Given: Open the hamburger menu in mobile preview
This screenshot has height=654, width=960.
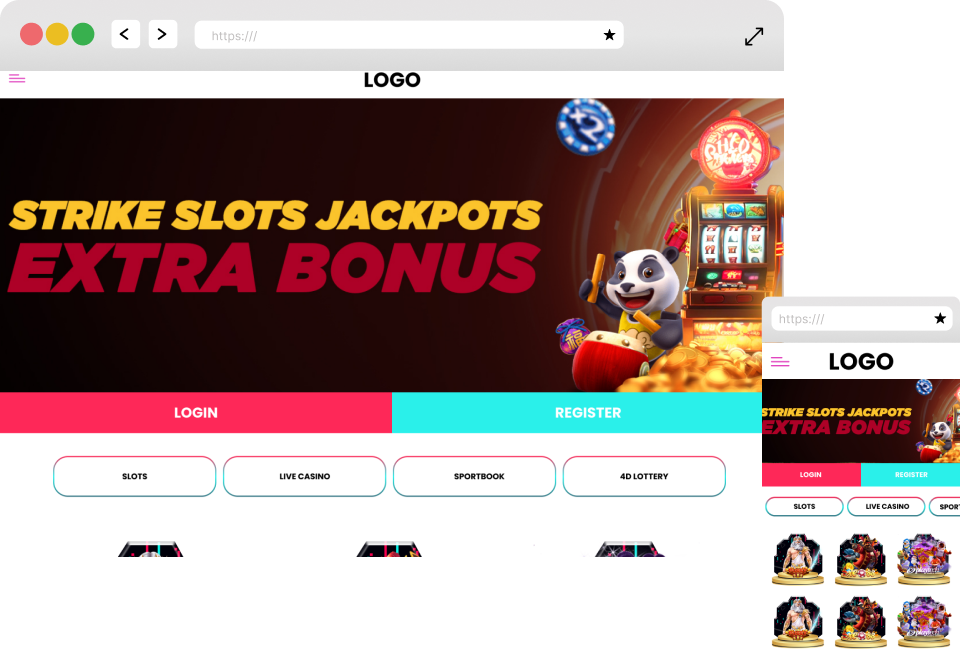Looking at the screenshot, I should [779, 362].
